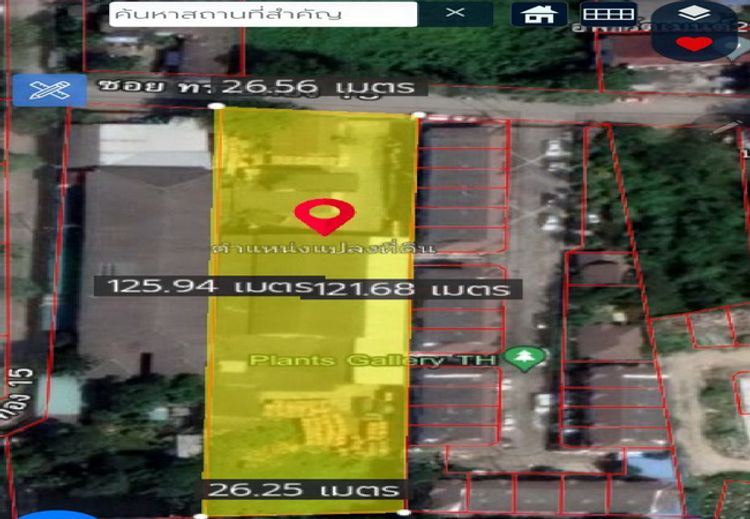Open the map layers icon

[695, 14]
